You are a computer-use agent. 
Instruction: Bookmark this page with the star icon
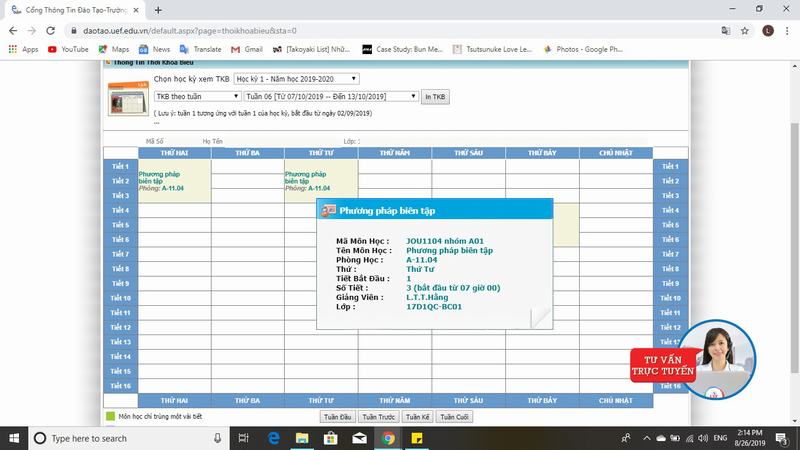tap(743, 30)
